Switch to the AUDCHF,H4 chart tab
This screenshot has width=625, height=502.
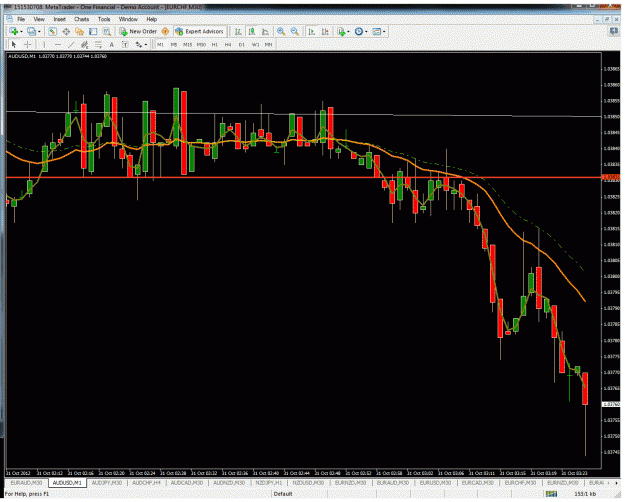146,483
